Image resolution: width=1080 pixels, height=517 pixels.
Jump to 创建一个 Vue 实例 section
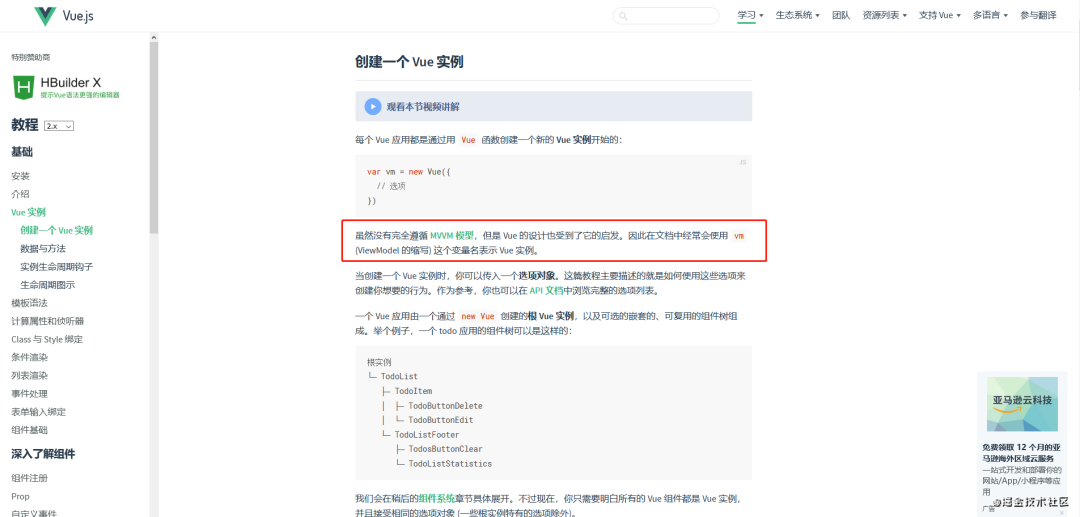[x=56, y=231]
